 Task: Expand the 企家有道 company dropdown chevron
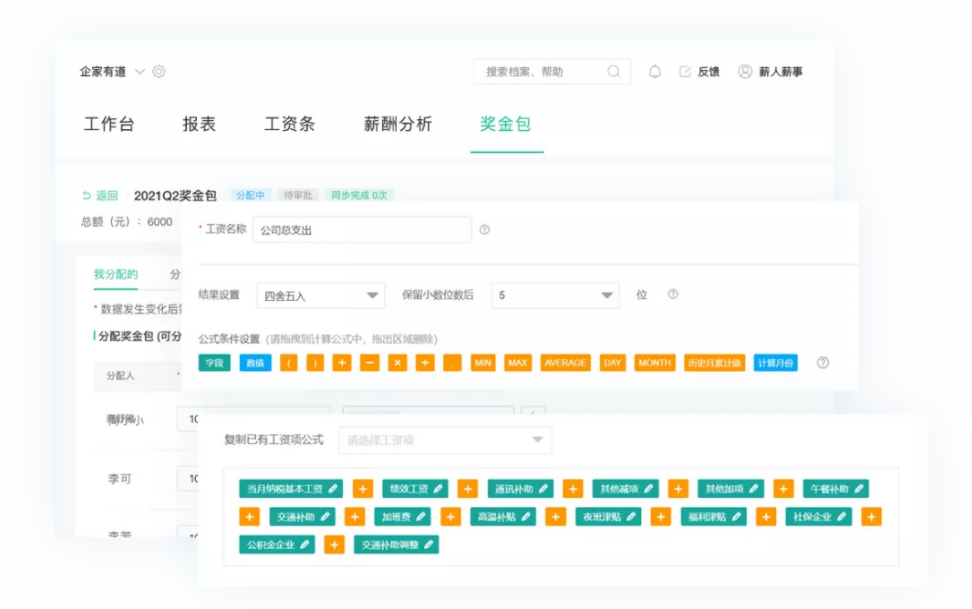[140, 72]
